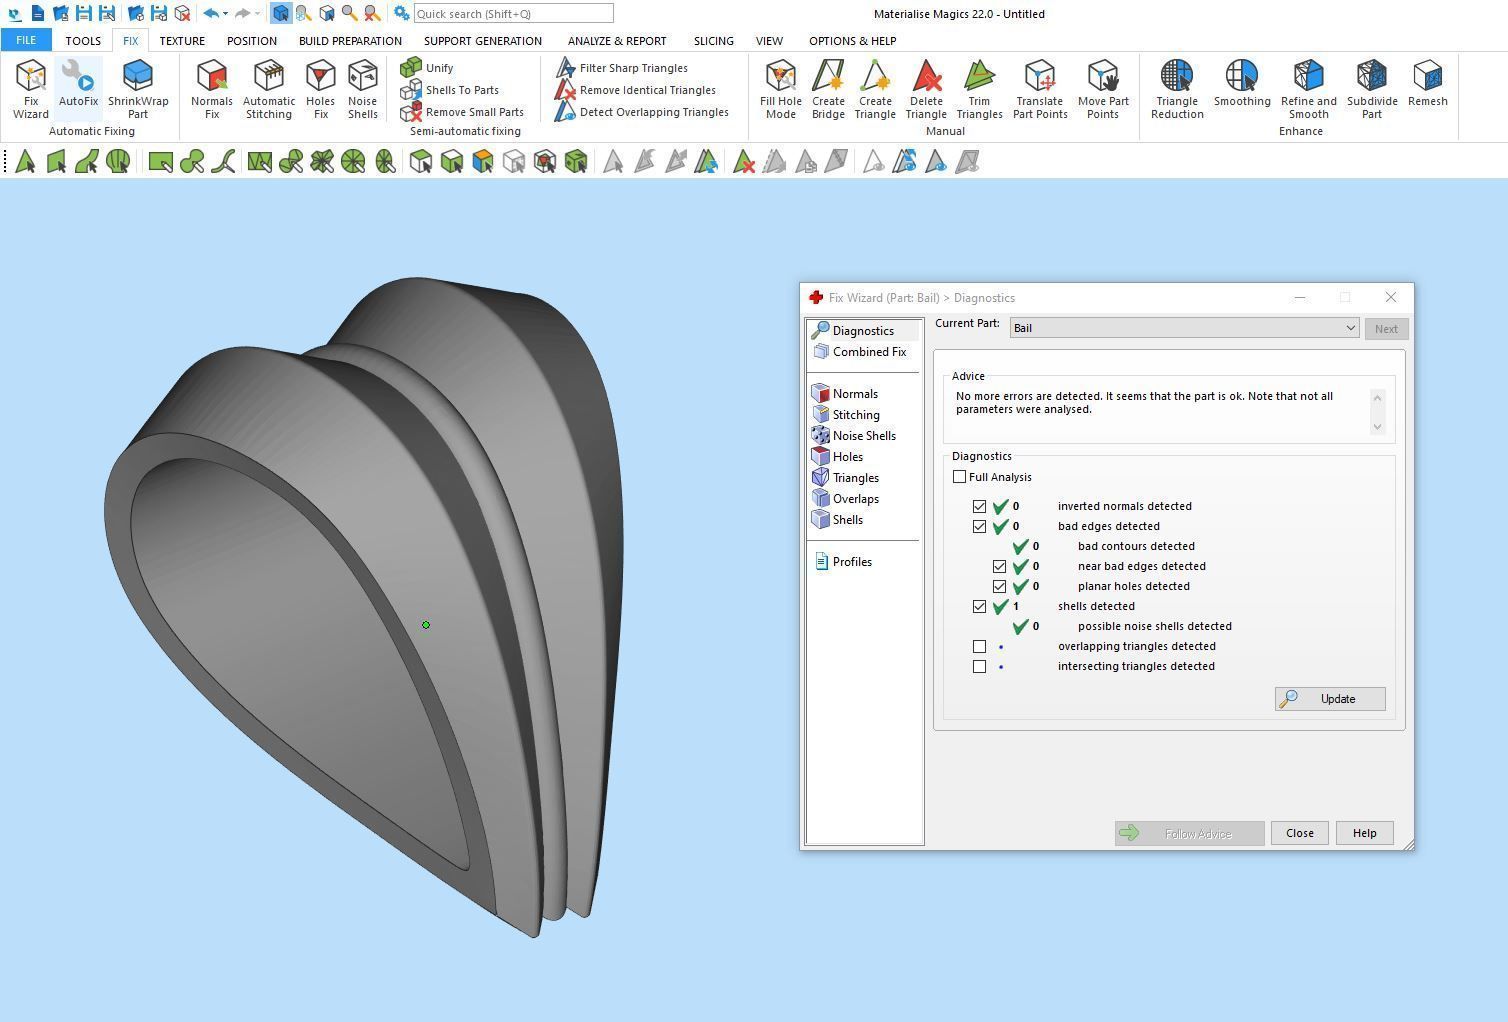Open the Current Part dropdown
This screenshot has height=1022, width=1508.
click(x=1184, y=328)
